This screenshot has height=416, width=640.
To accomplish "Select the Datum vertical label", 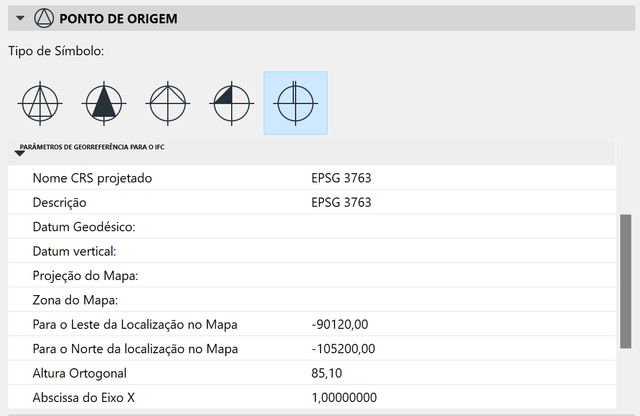I will coord(74,251).
